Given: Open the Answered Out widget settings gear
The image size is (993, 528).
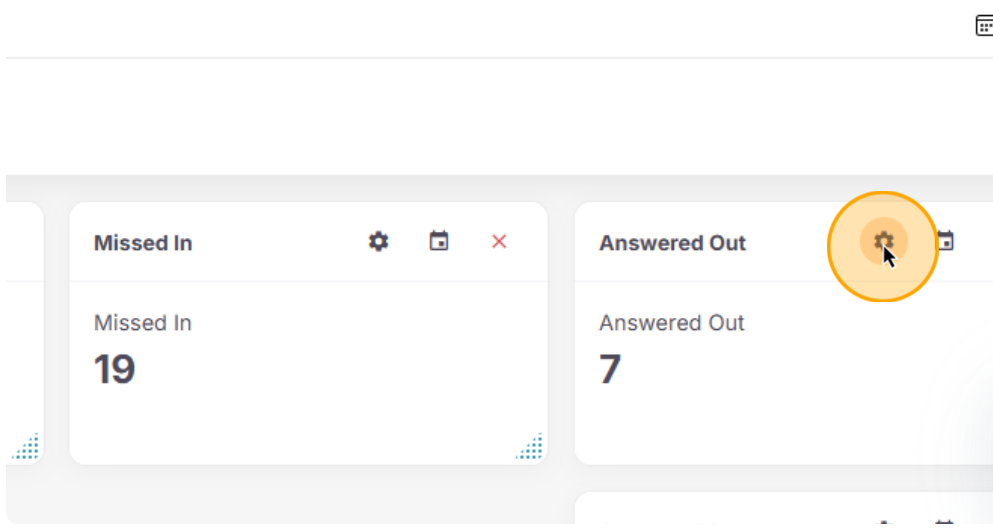Looking at the screenshot, I should [883, 242].
